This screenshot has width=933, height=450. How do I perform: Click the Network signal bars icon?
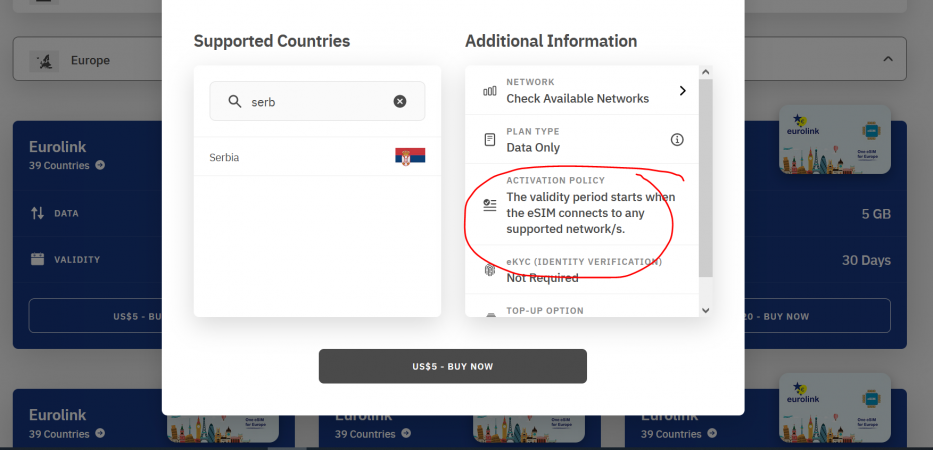coord(490,91)
